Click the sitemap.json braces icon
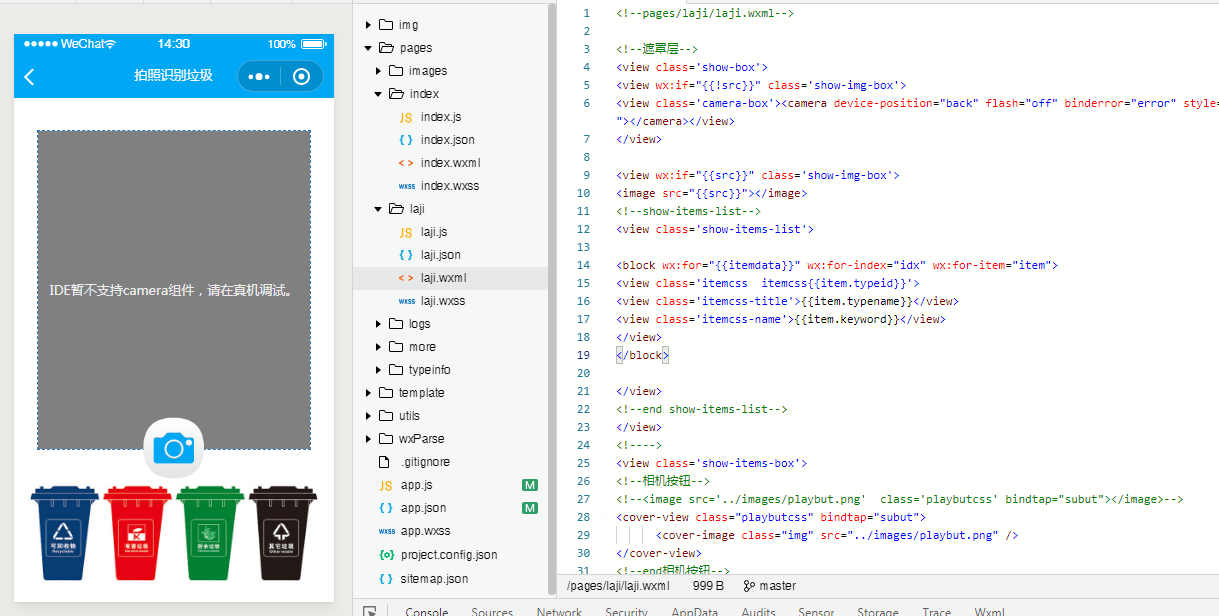Viewport: 1219px width, 616px height. pyautogui.click(x=386, y=578)
